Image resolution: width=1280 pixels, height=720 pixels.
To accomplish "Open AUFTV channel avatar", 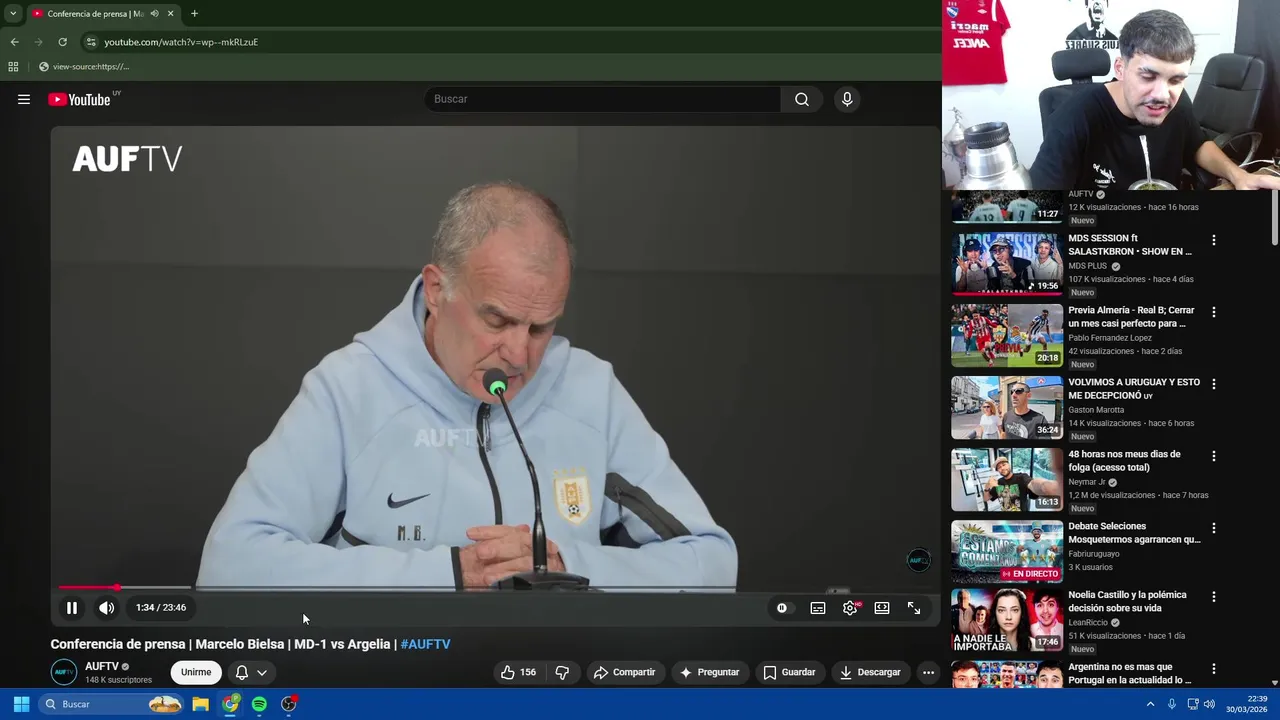I will click(x=64, y=672).
